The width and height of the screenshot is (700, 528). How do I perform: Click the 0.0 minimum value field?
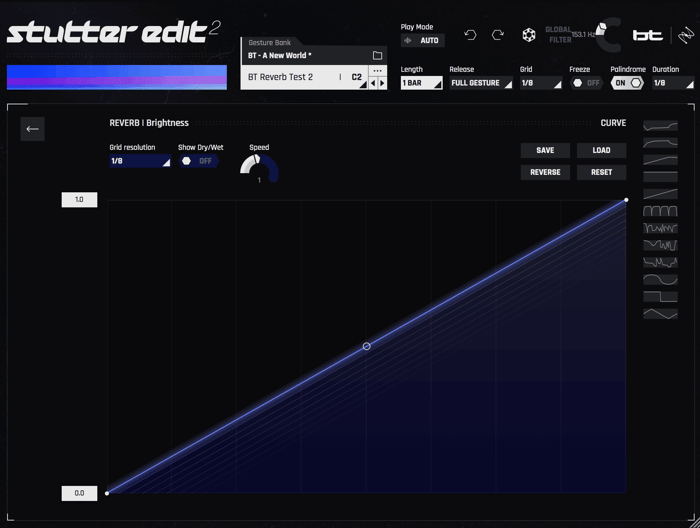[79, 493]
